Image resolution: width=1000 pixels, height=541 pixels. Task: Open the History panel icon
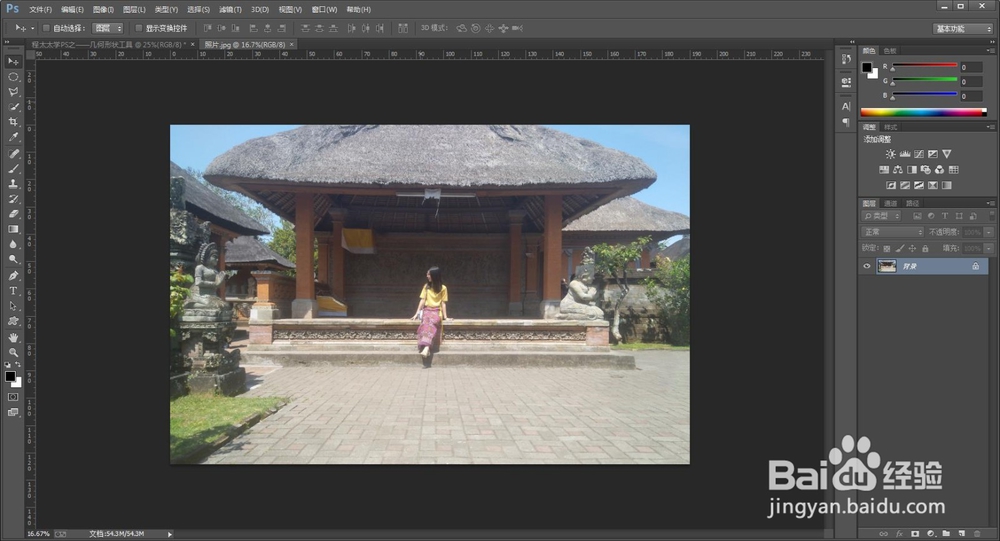(846, 59)
